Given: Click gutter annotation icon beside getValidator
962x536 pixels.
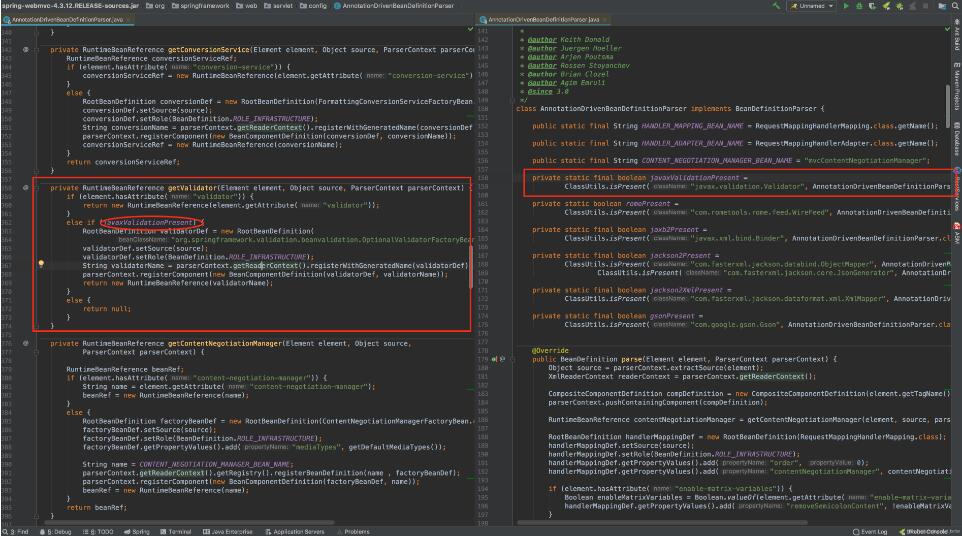Looking at the screenshot, I should [x=26, y=188].
